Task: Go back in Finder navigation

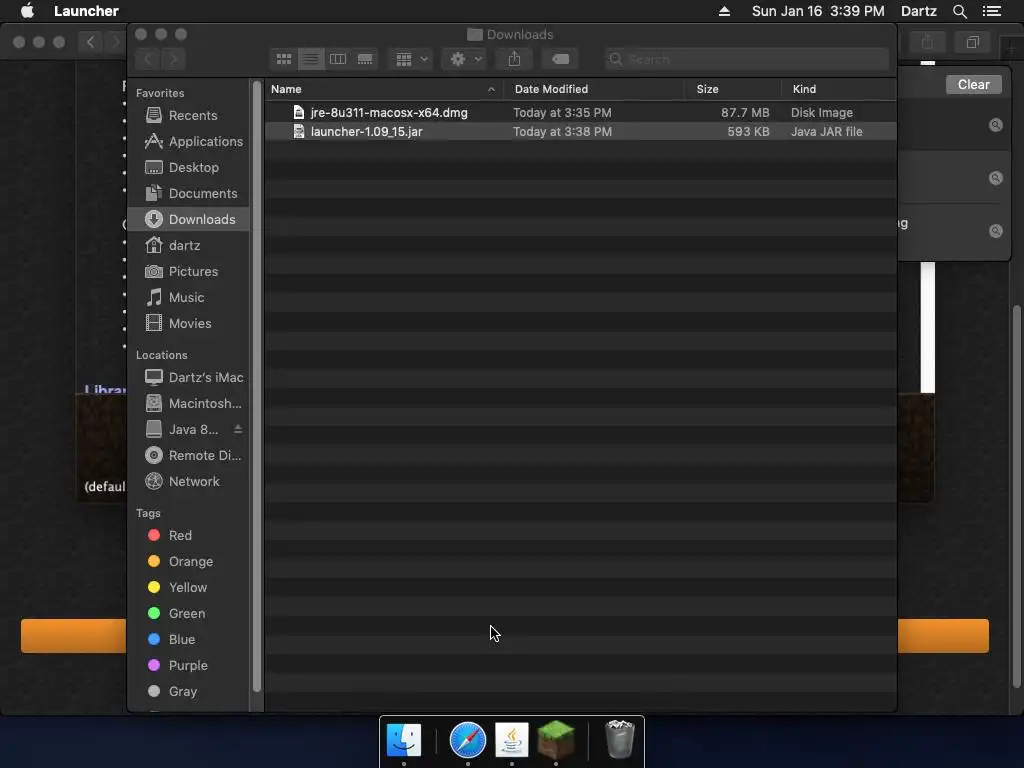Action: tap(148, 59)
